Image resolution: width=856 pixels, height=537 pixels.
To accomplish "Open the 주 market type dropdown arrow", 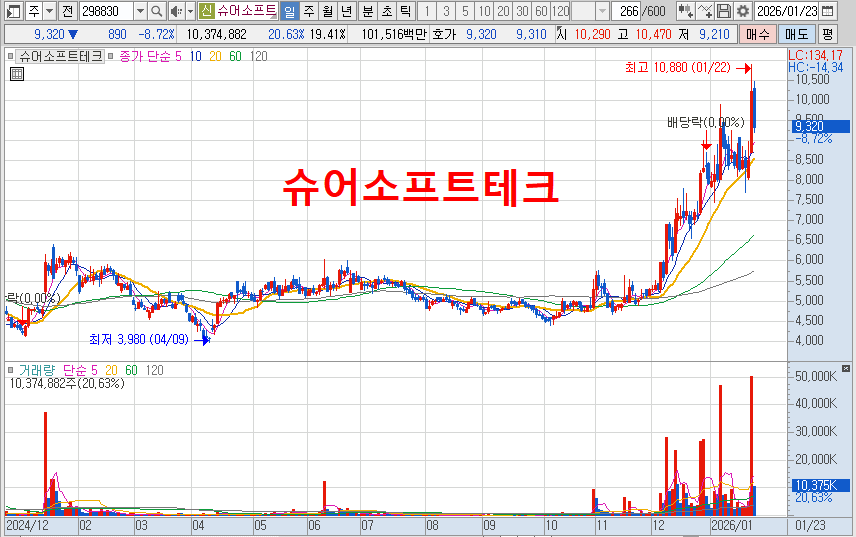I will pyautogui.click(x=50, y=11).
